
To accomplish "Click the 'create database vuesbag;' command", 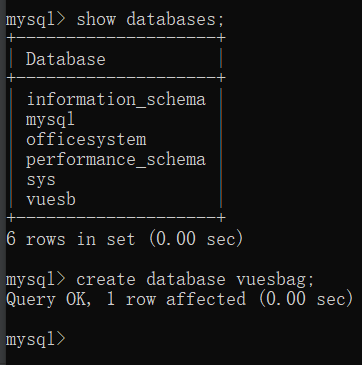I will (x=195, y=279).
